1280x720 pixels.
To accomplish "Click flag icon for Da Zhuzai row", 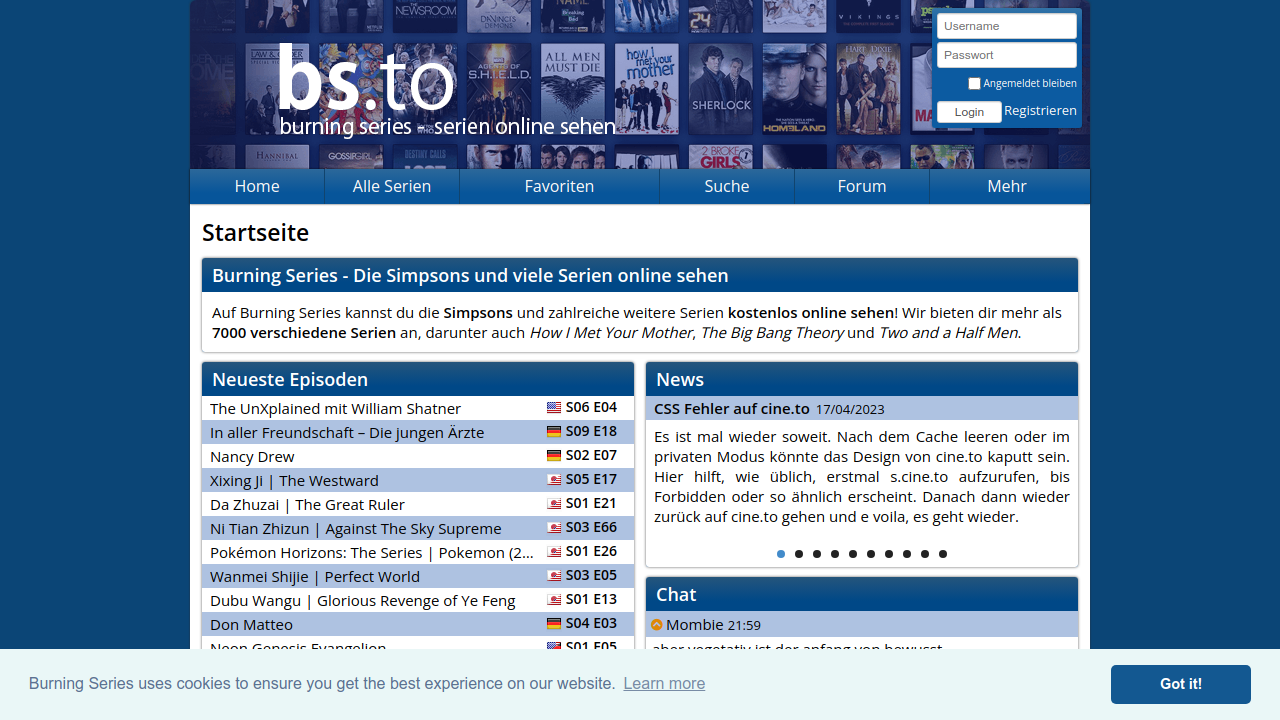I will 554,504.
